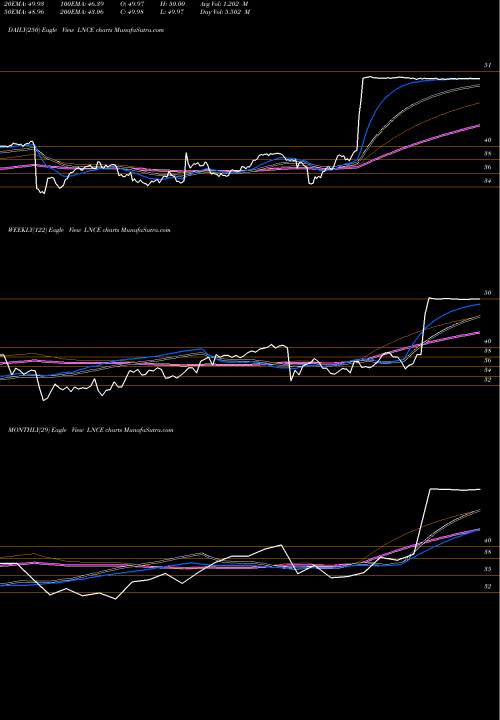This screenshot has width=500, height=720.
Task: Select the low price L: 49.97
Action: (x=172, y=12)
